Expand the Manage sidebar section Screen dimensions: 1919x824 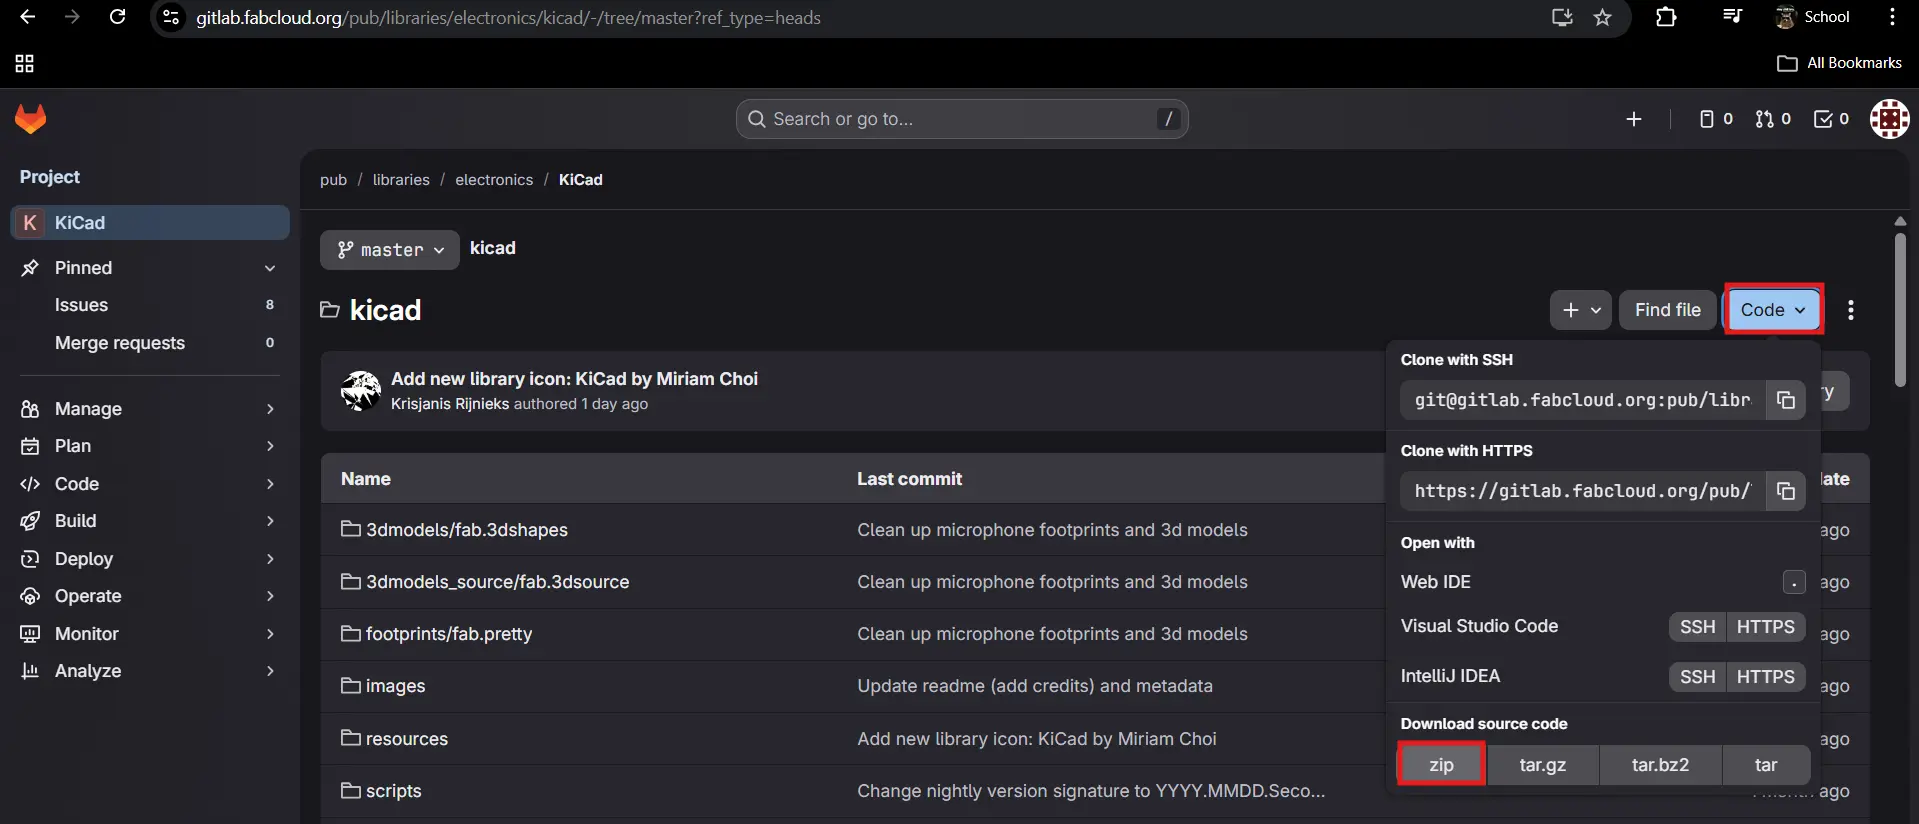tap(148, 409)
